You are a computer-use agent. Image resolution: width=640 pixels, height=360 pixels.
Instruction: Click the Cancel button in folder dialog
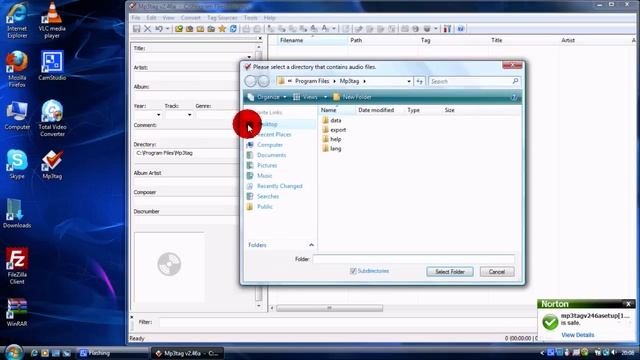tap(497, 272)
